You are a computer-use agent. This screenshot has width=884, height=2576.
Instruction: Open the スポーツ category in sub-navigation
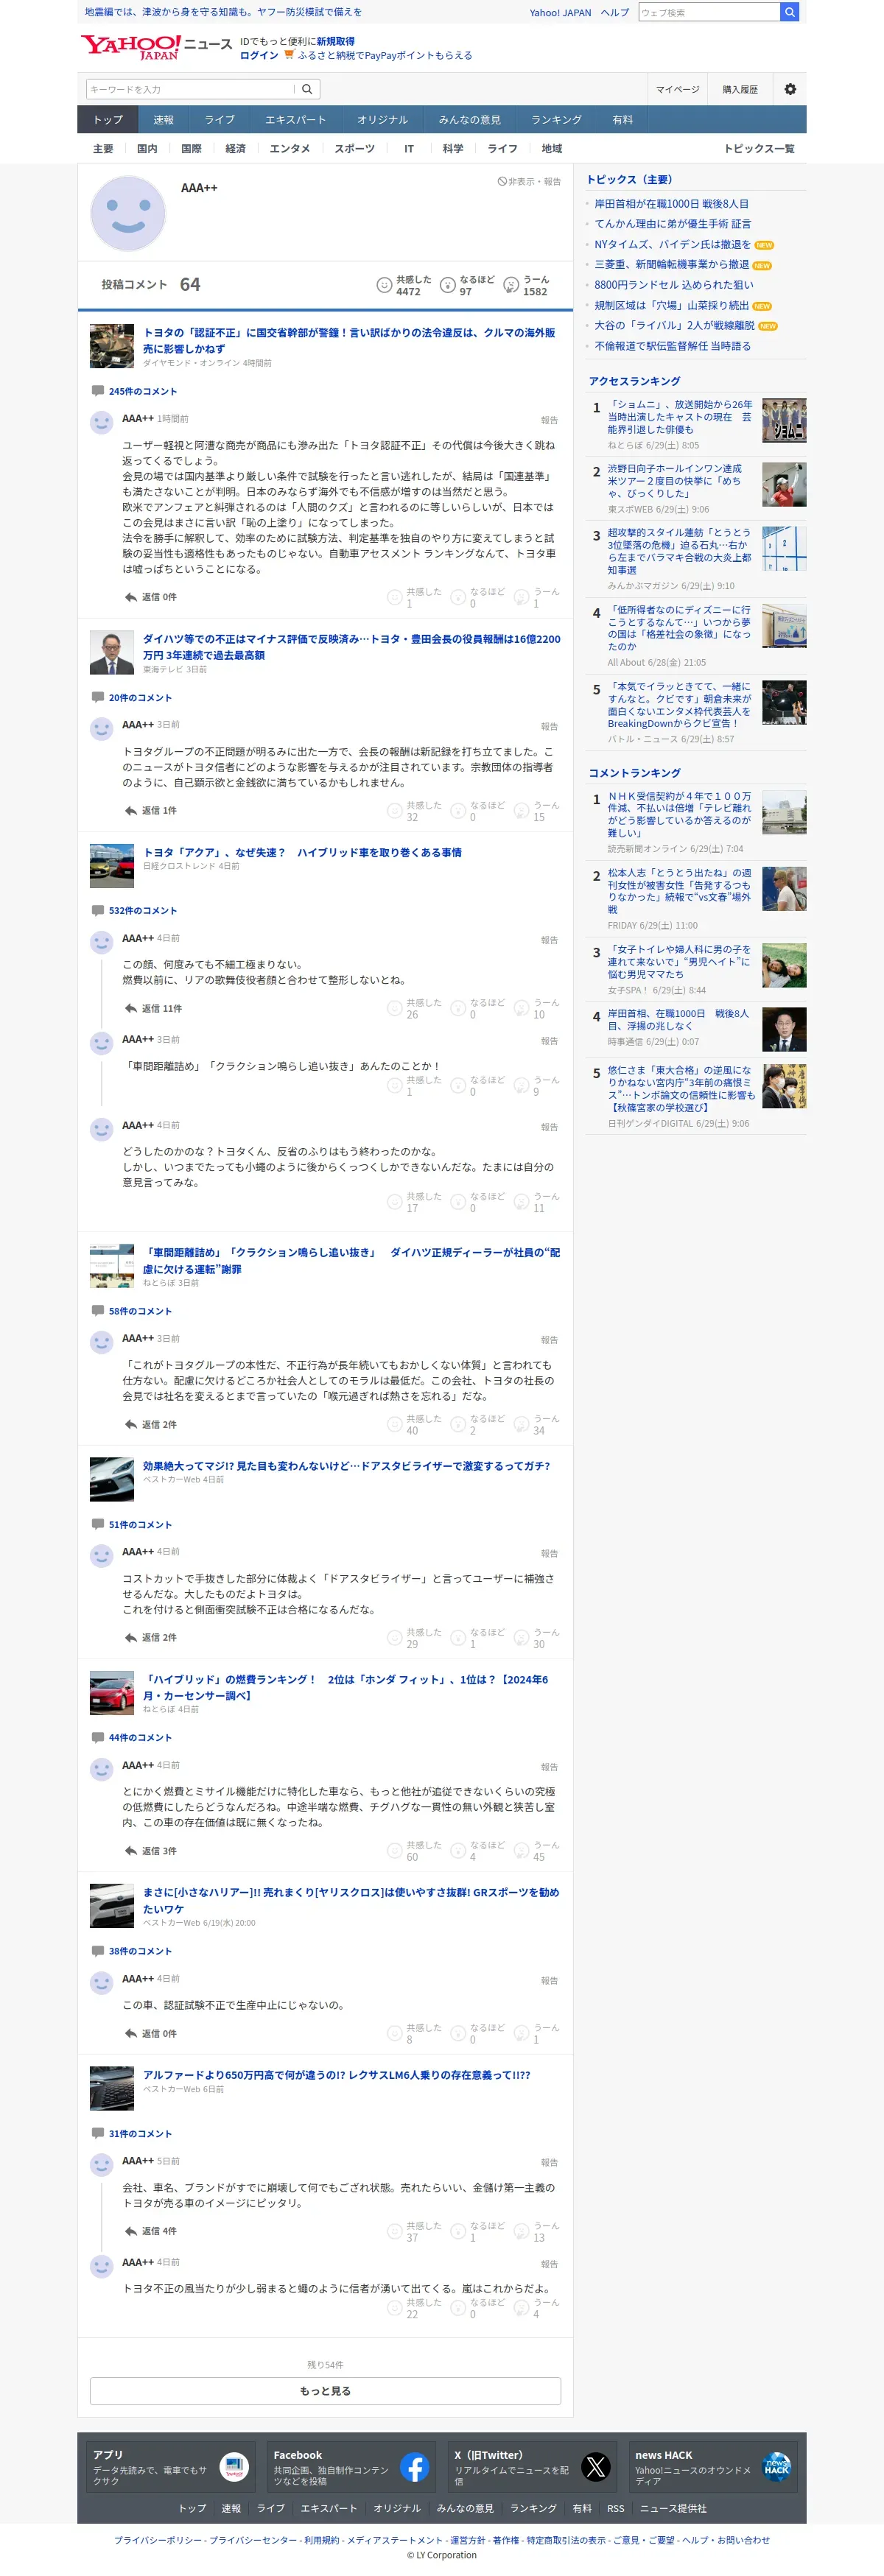tap(354, 149)
